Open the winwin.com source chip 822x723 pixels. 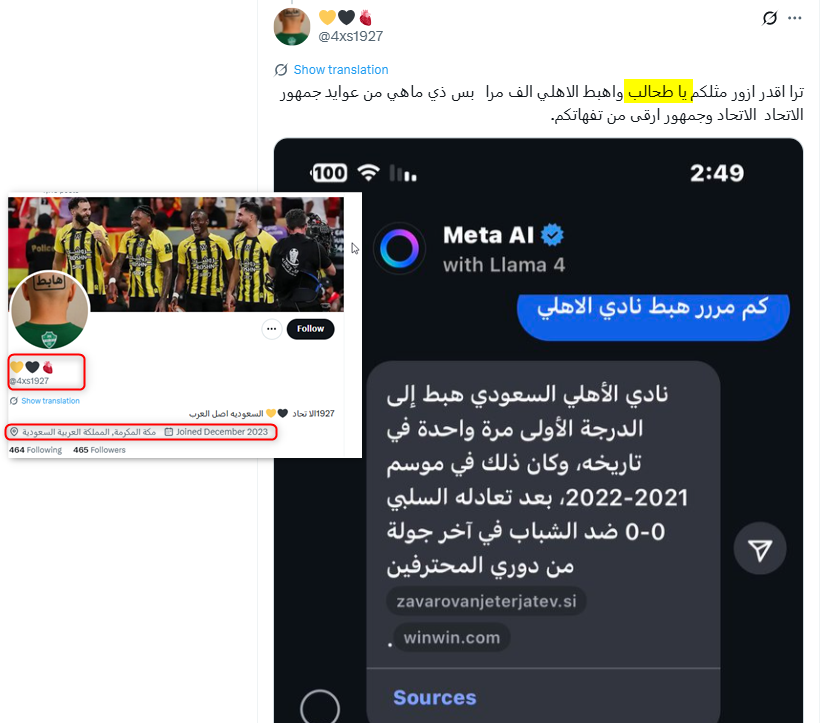point(451,638)
